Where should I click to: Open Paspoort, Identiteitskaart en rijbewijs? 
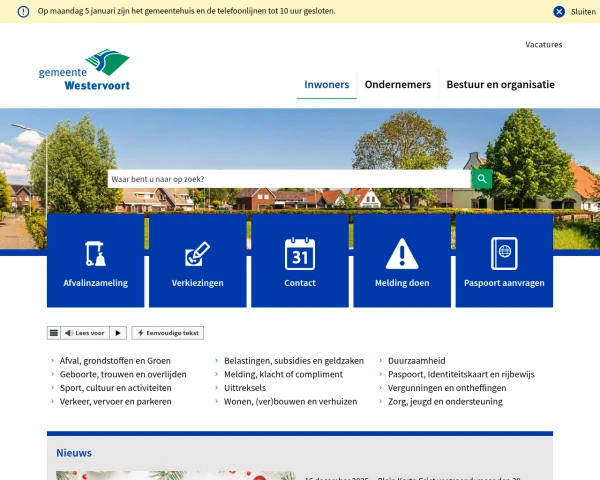pos(461,374)
